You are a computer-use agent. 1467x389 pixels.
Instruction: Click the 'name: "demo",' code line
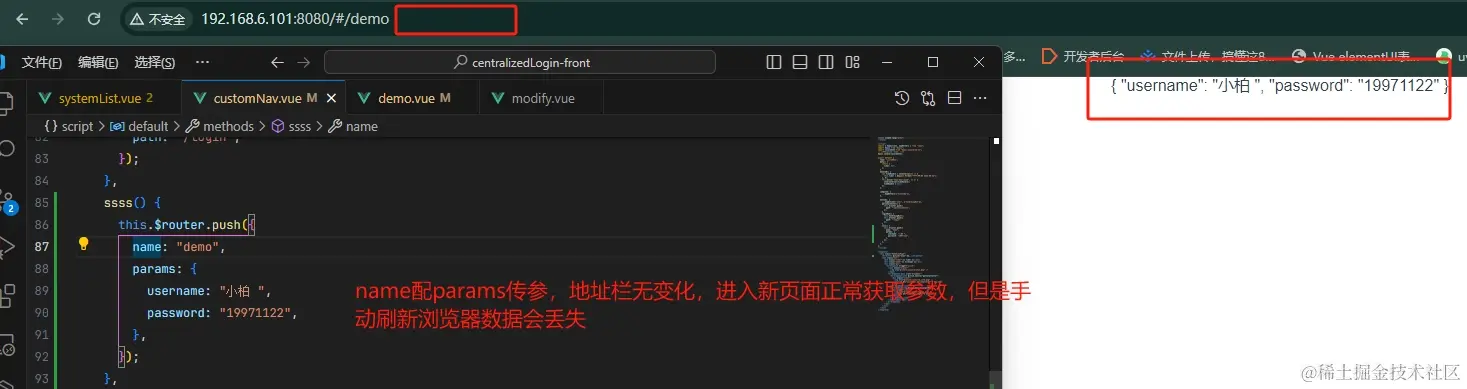(179, 246)
